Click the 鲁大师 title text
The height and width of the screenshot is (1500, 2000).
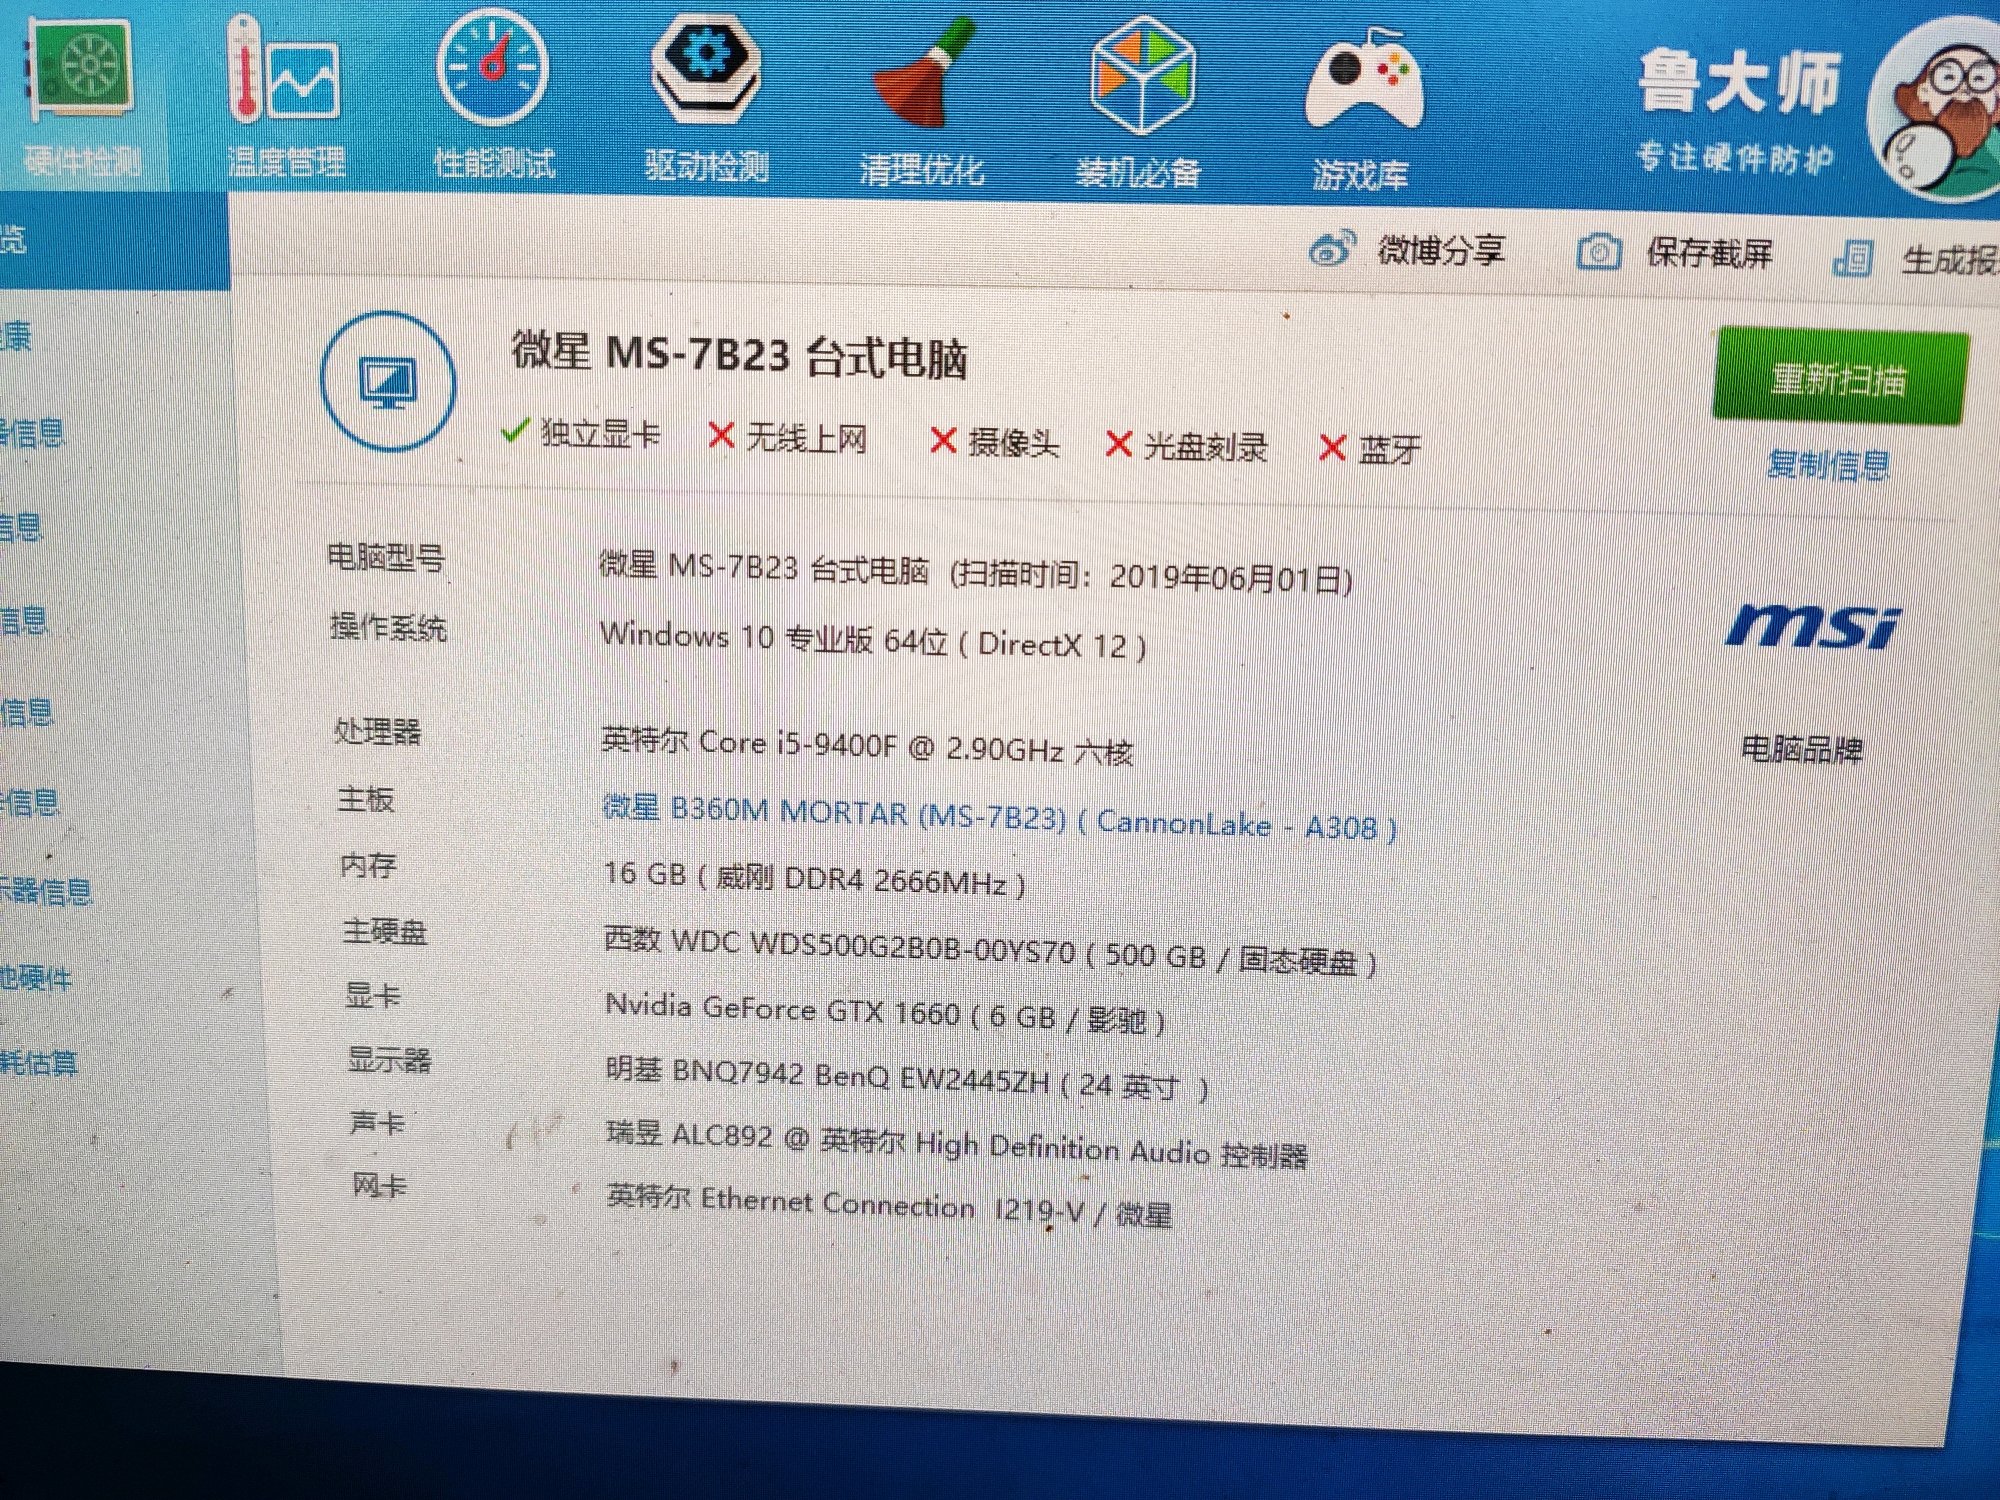coord(1739,82)
